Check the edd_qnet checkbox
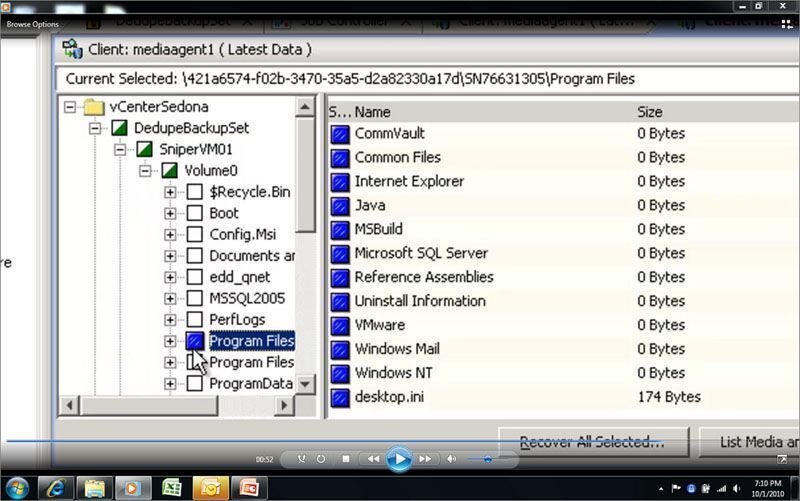The height and width of the screenshot is (501, 800). (x=194, y=277)
